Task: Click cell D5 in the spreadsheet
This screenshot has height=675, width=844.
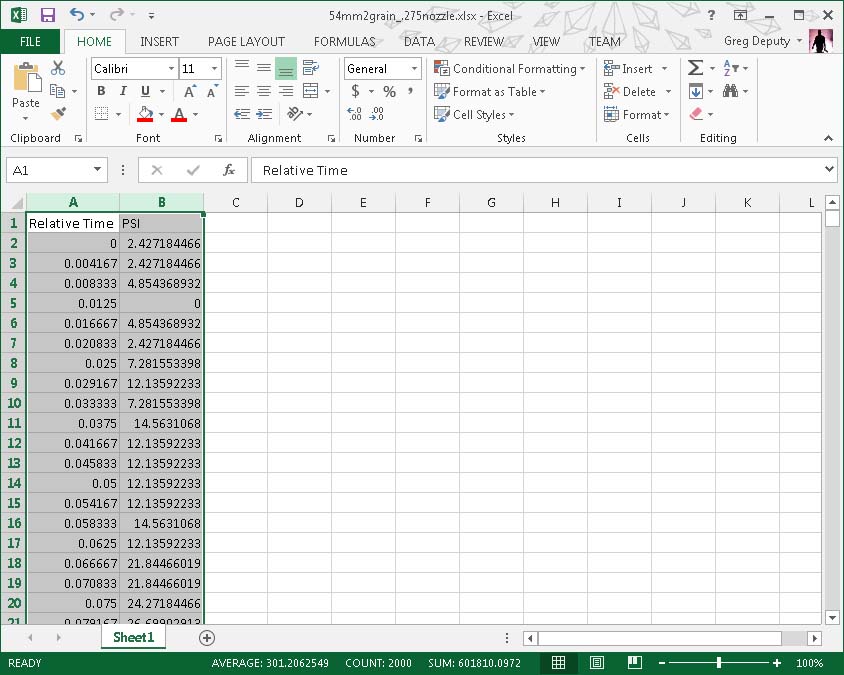Action: click(299, 303)
